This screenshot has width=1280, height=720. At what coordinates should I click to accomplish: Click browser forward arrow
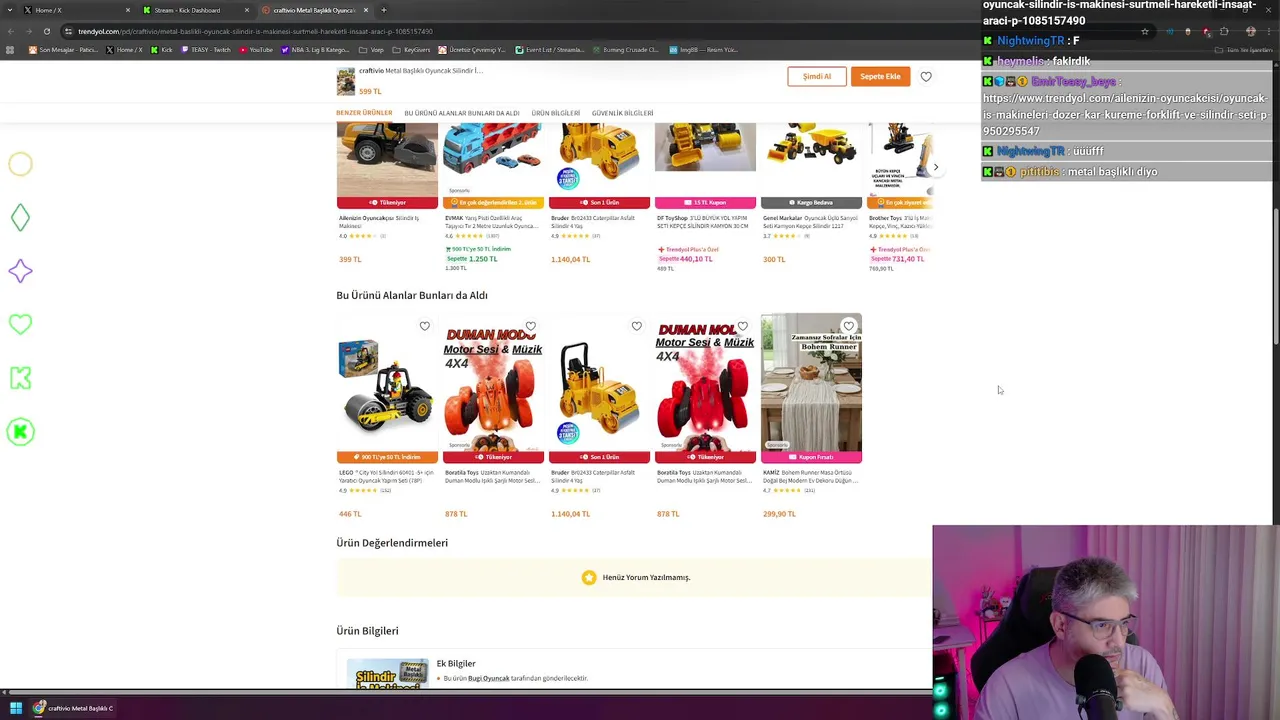point(29,31)
